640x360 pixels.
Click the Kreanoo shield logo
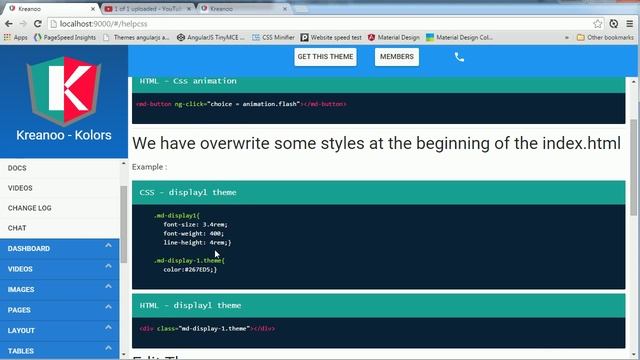[x=64, y=91]
